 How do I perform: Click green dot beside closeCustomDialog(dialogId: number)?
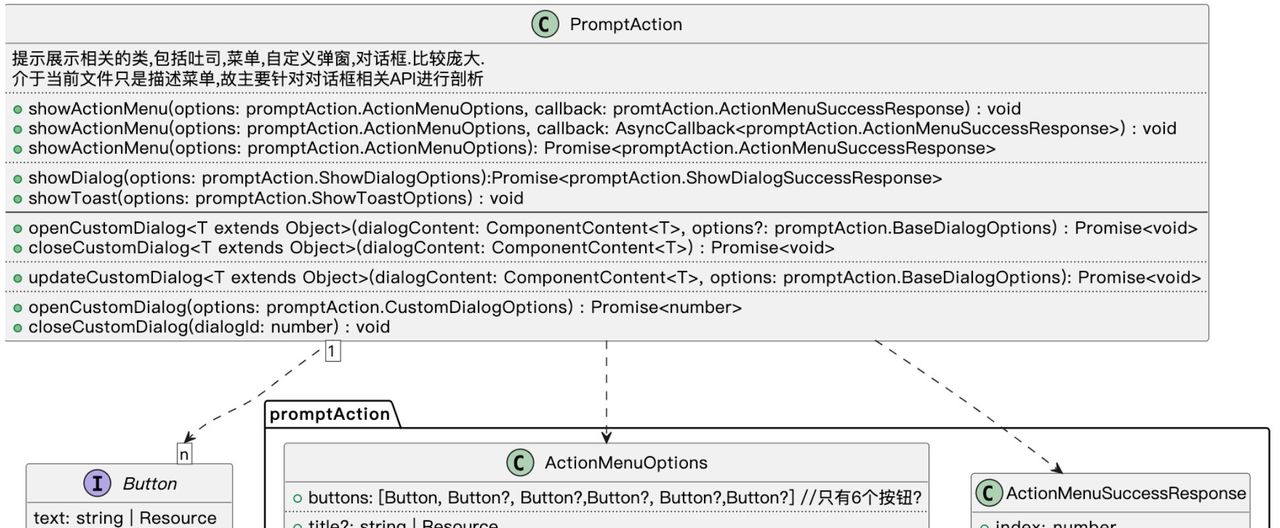[x=18, y=327]
